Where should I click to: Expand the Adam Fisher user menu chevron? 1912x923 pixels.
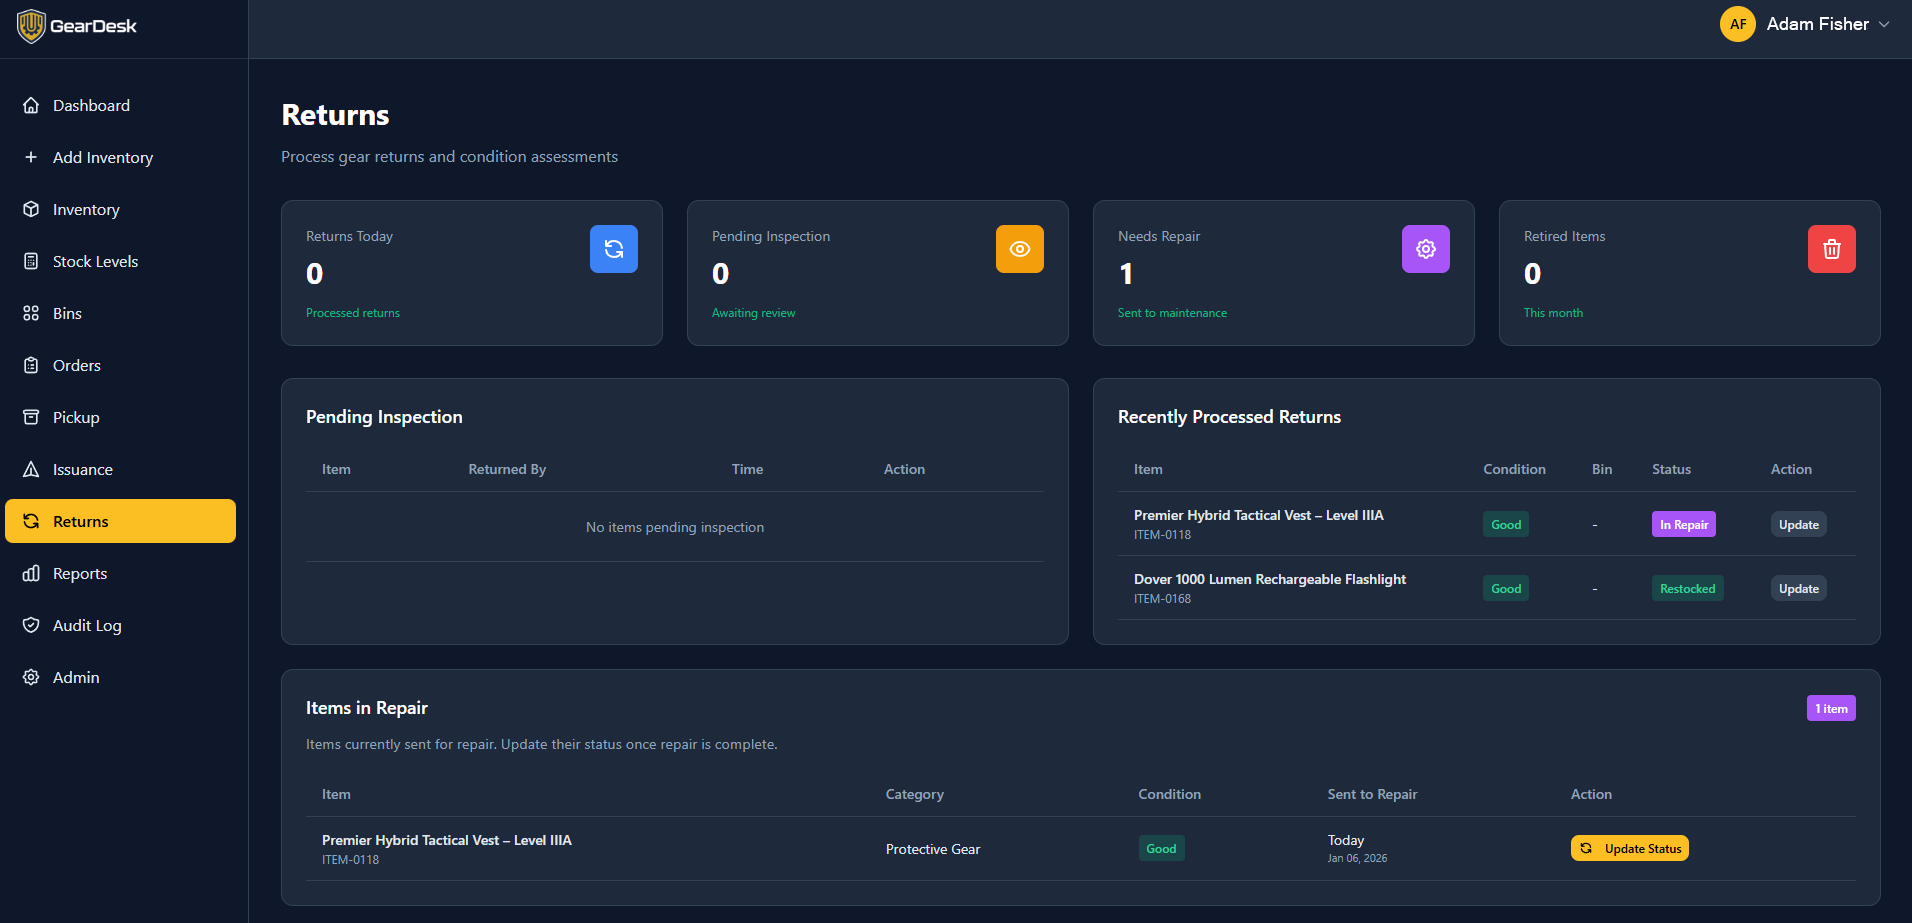(1884, 24)
